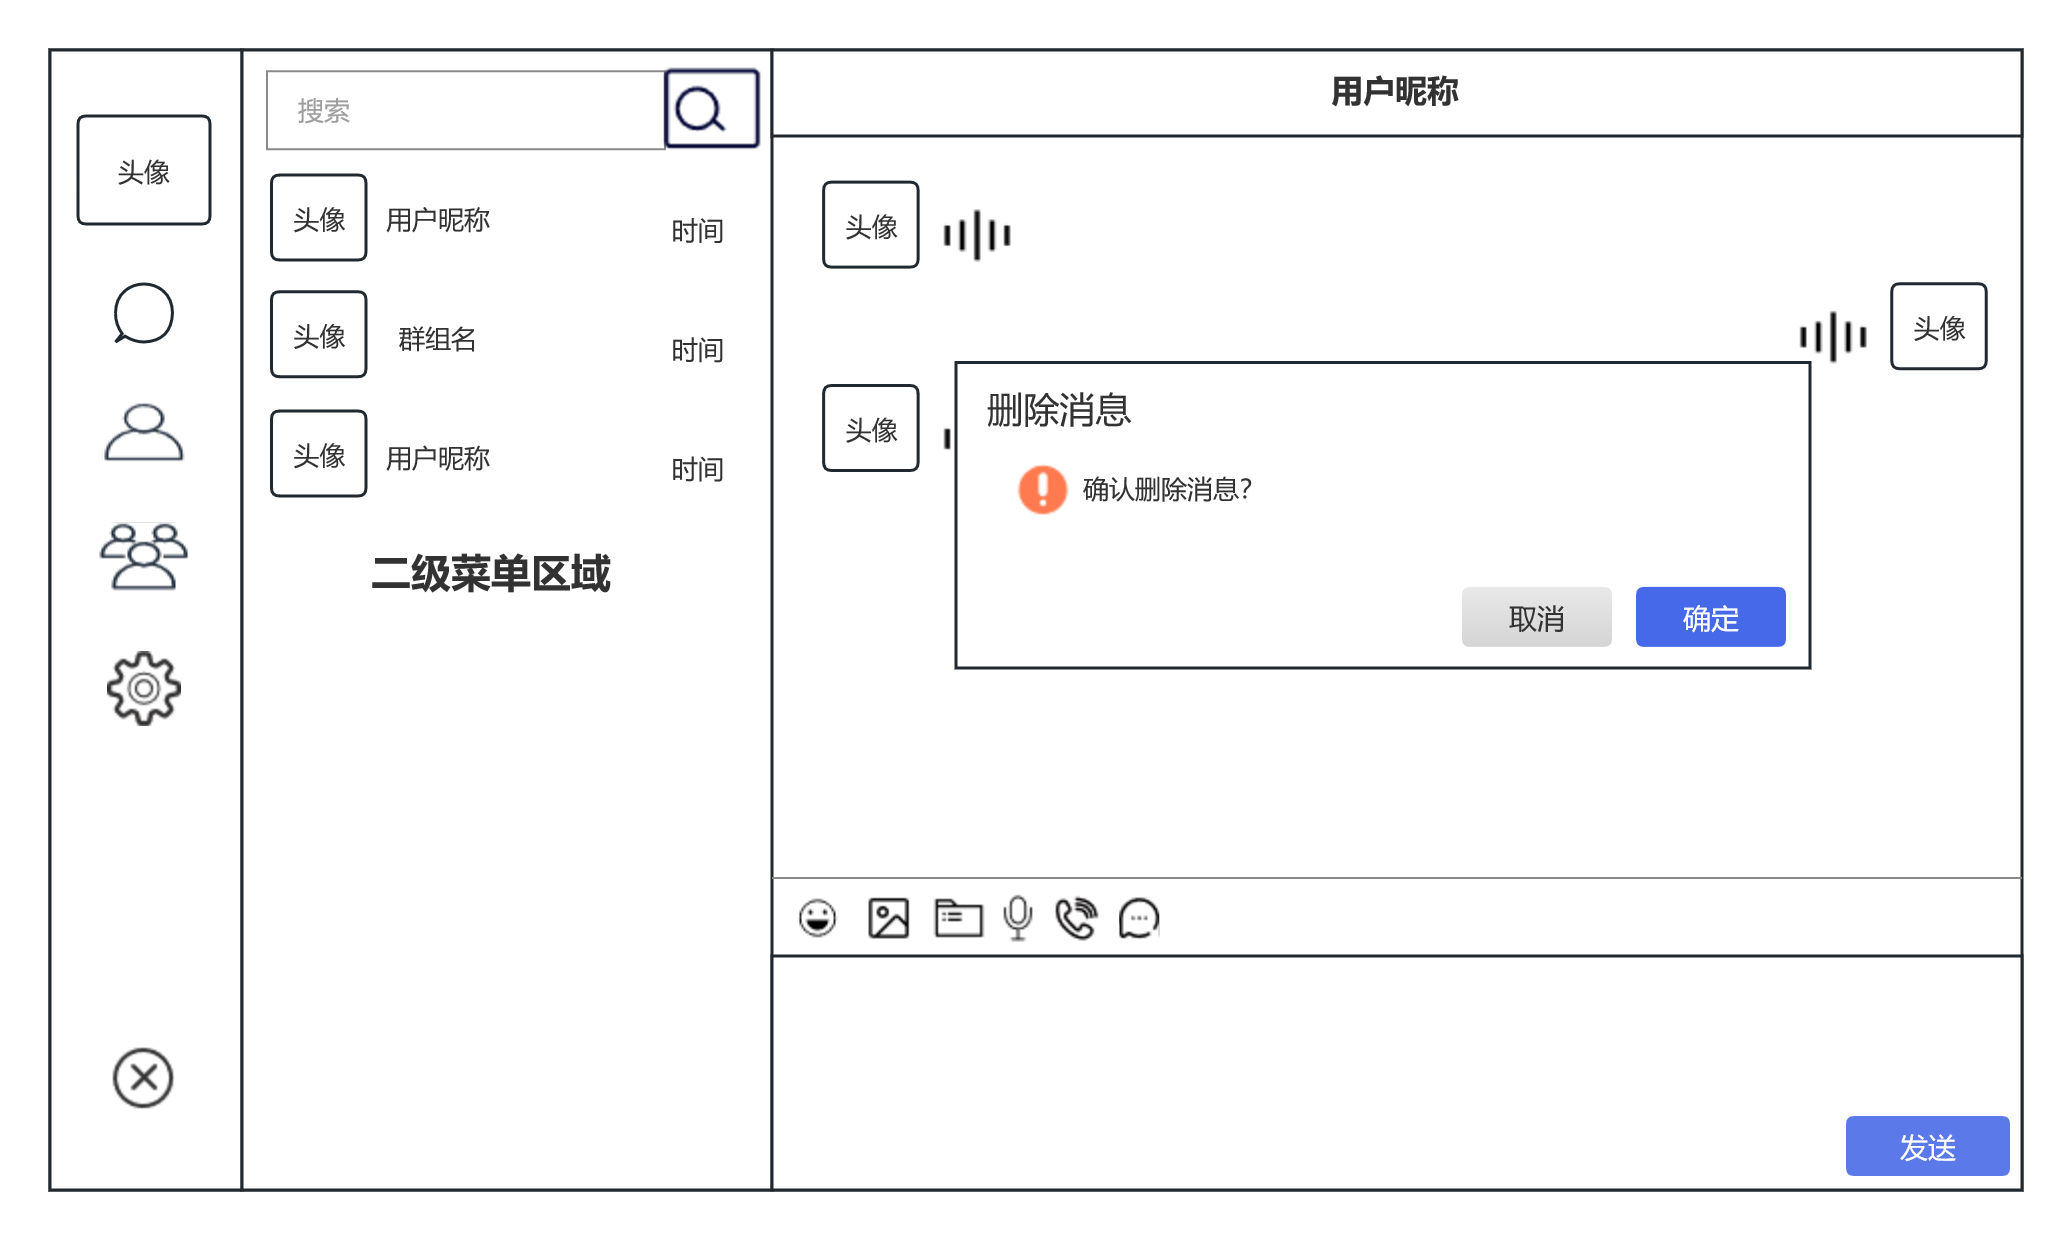The width and height of the screenshot is (2072, 1240).
Task: Click the chat history bubble icon
Action: pyautogui.click(x=1138, y=917)
